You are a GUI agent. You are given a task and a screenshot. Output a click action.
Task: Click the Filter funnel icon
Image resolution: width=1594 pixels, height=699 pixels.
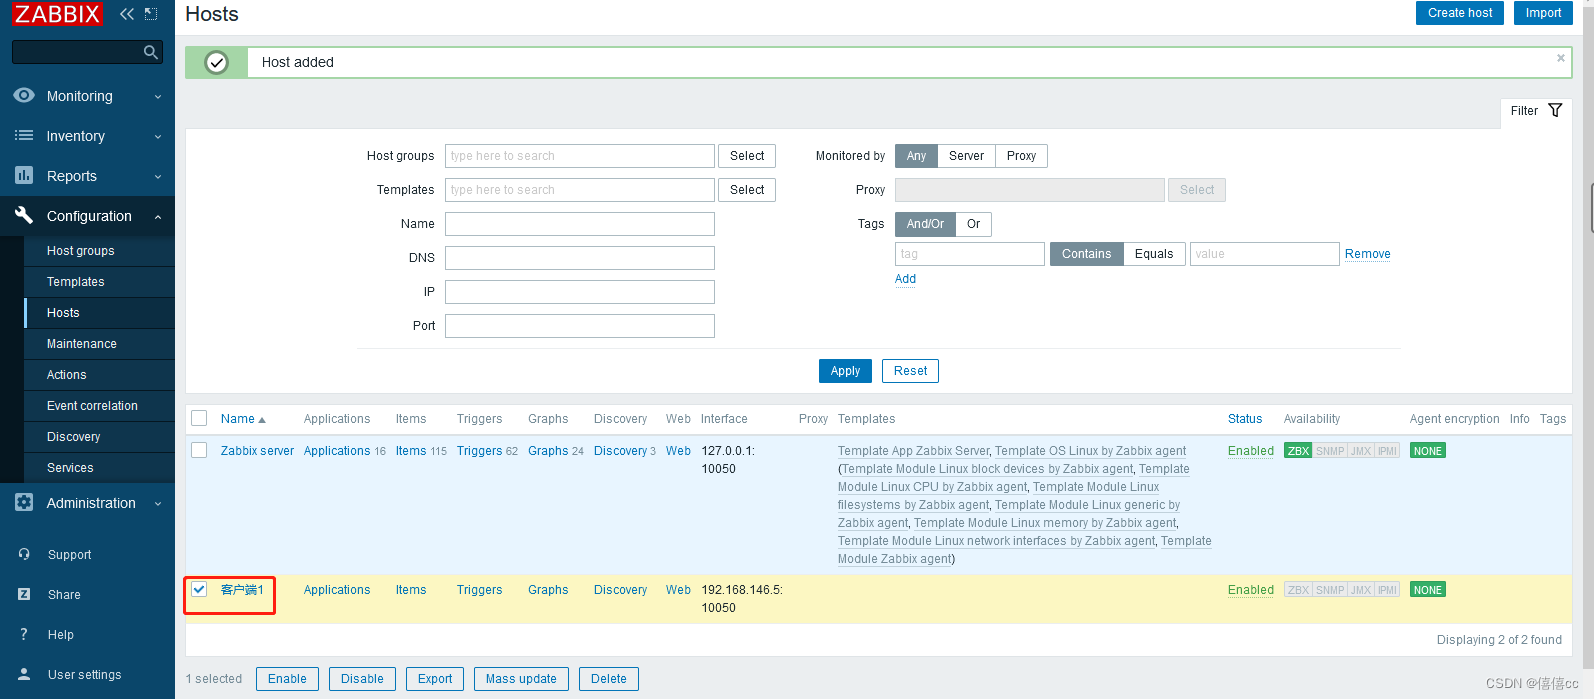[1555, 110]
